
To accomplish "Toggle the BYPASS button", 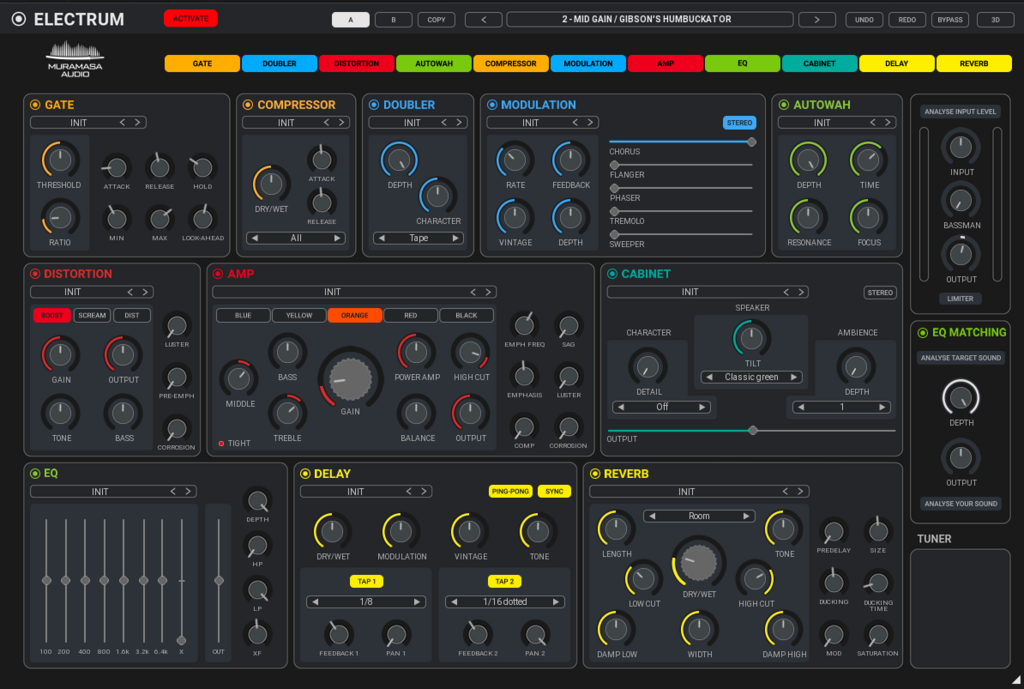I will pyautogui.click(x=950, y=20).
